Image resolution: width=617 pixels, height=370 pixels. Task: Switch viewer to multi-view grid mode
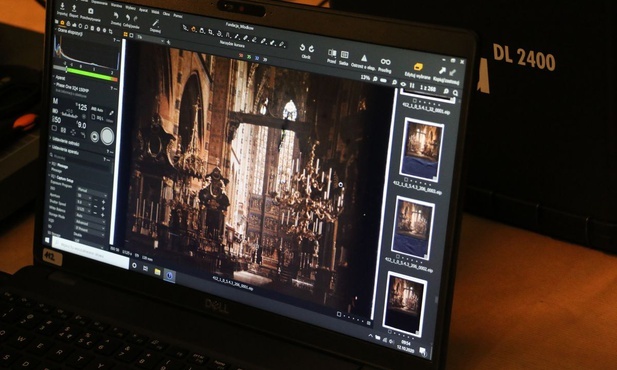(x=126, y=35)
